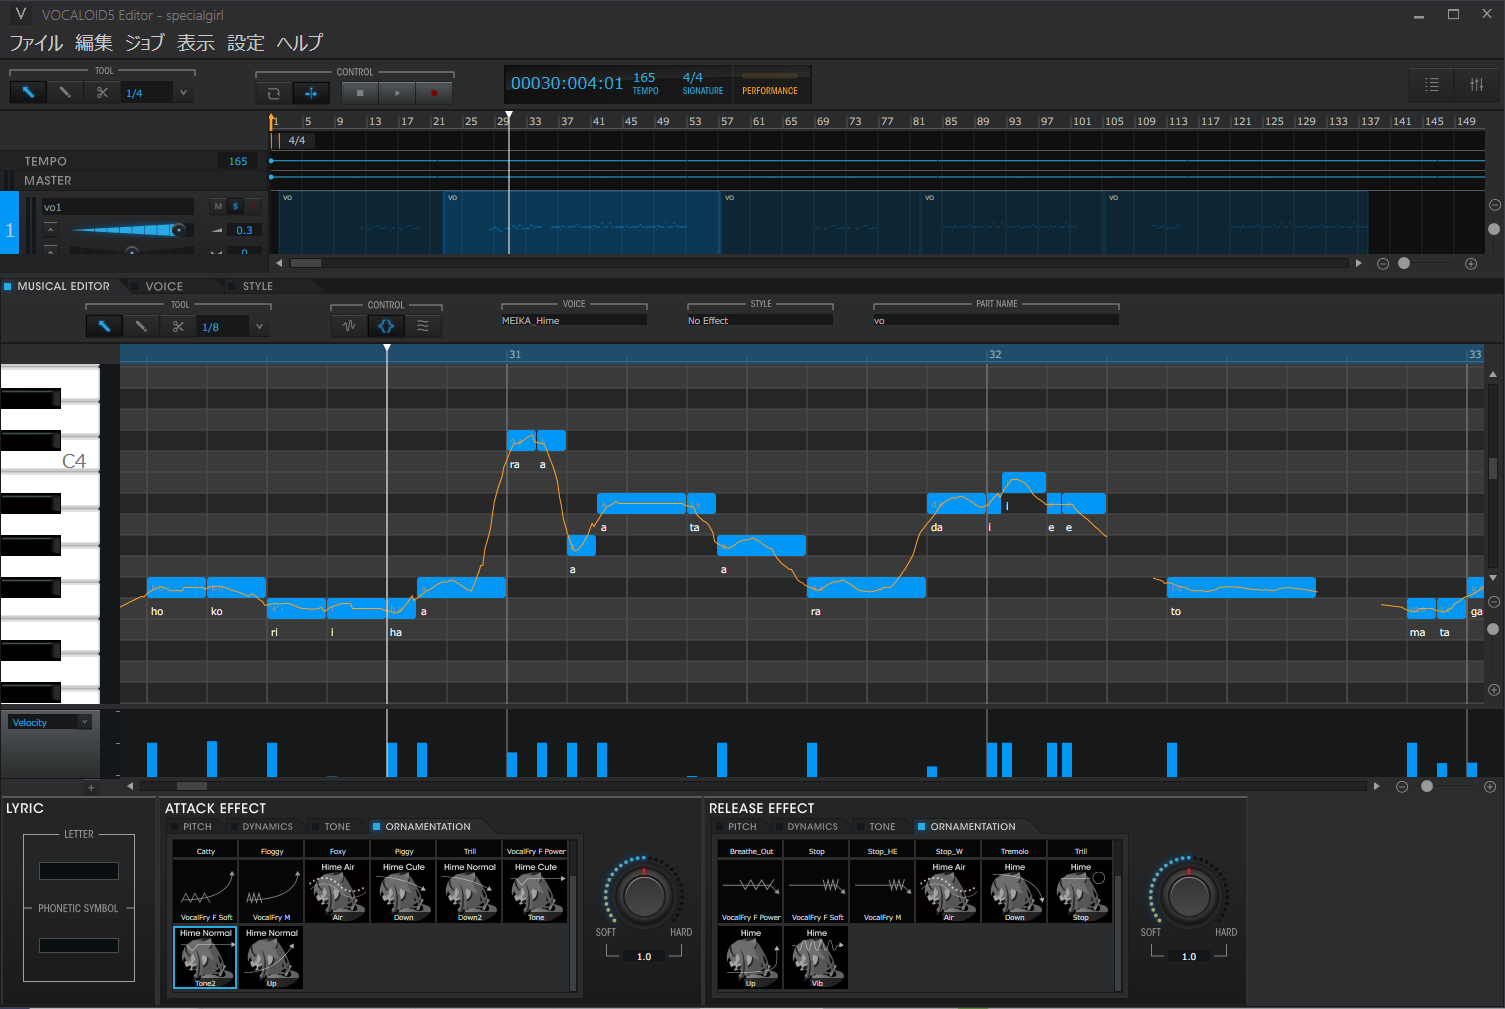
Task: Open the ファイル menu
Action: (x=36, y=43)
